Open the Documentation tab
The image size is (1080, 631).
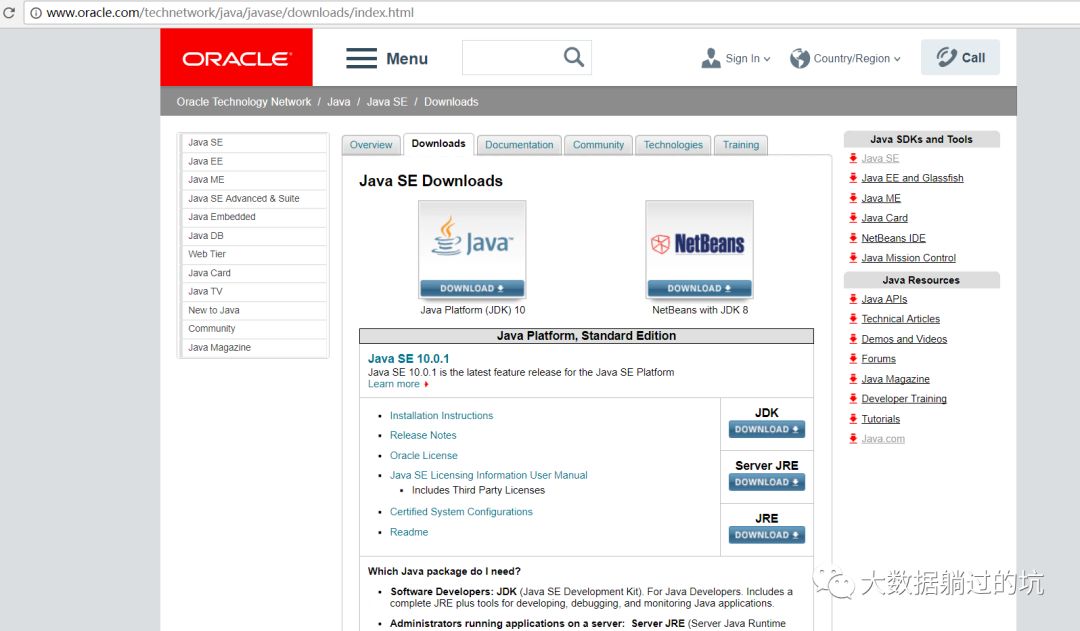point(519,145)
